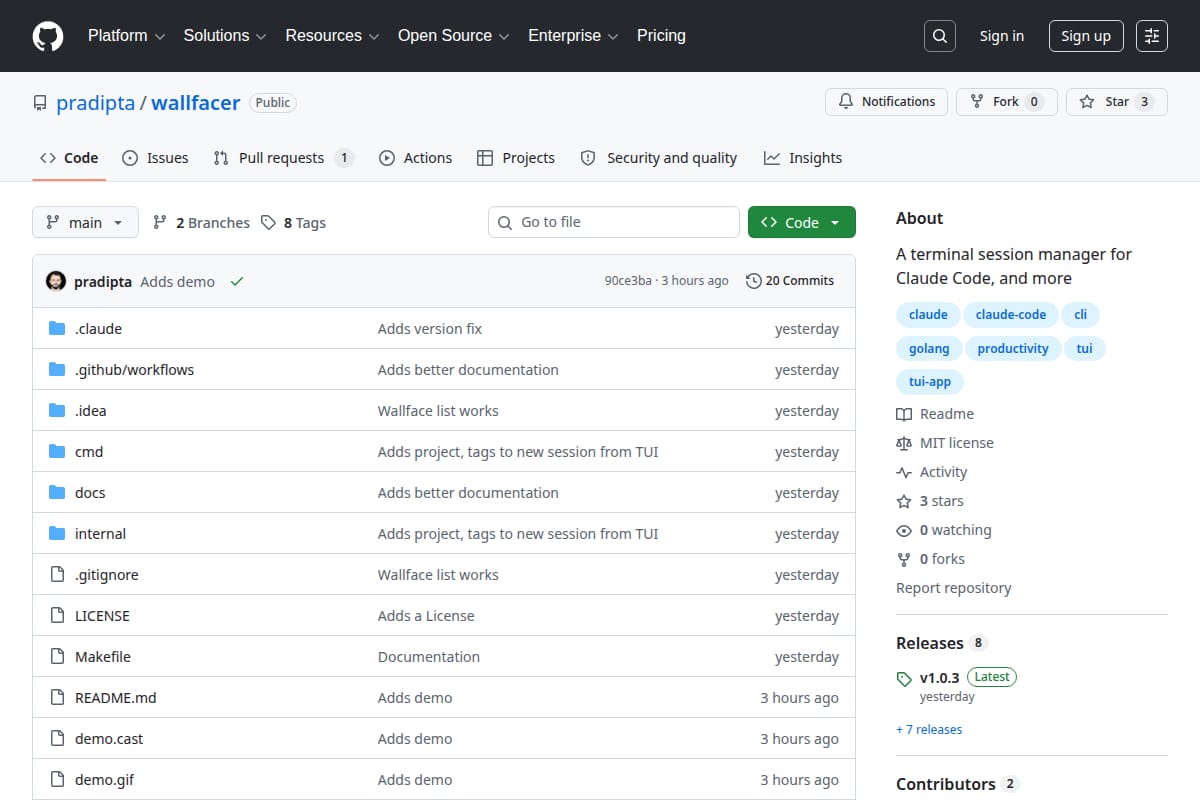
Task: Open the + 7 releases link
Action: 929,730
